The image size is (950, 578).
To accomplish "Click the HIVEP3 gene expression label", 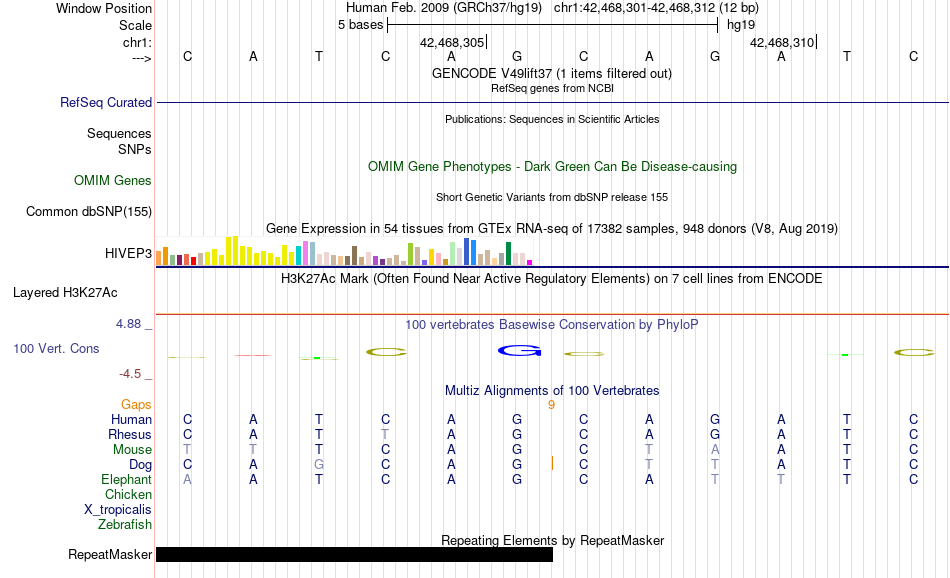I will coord(128,253).
